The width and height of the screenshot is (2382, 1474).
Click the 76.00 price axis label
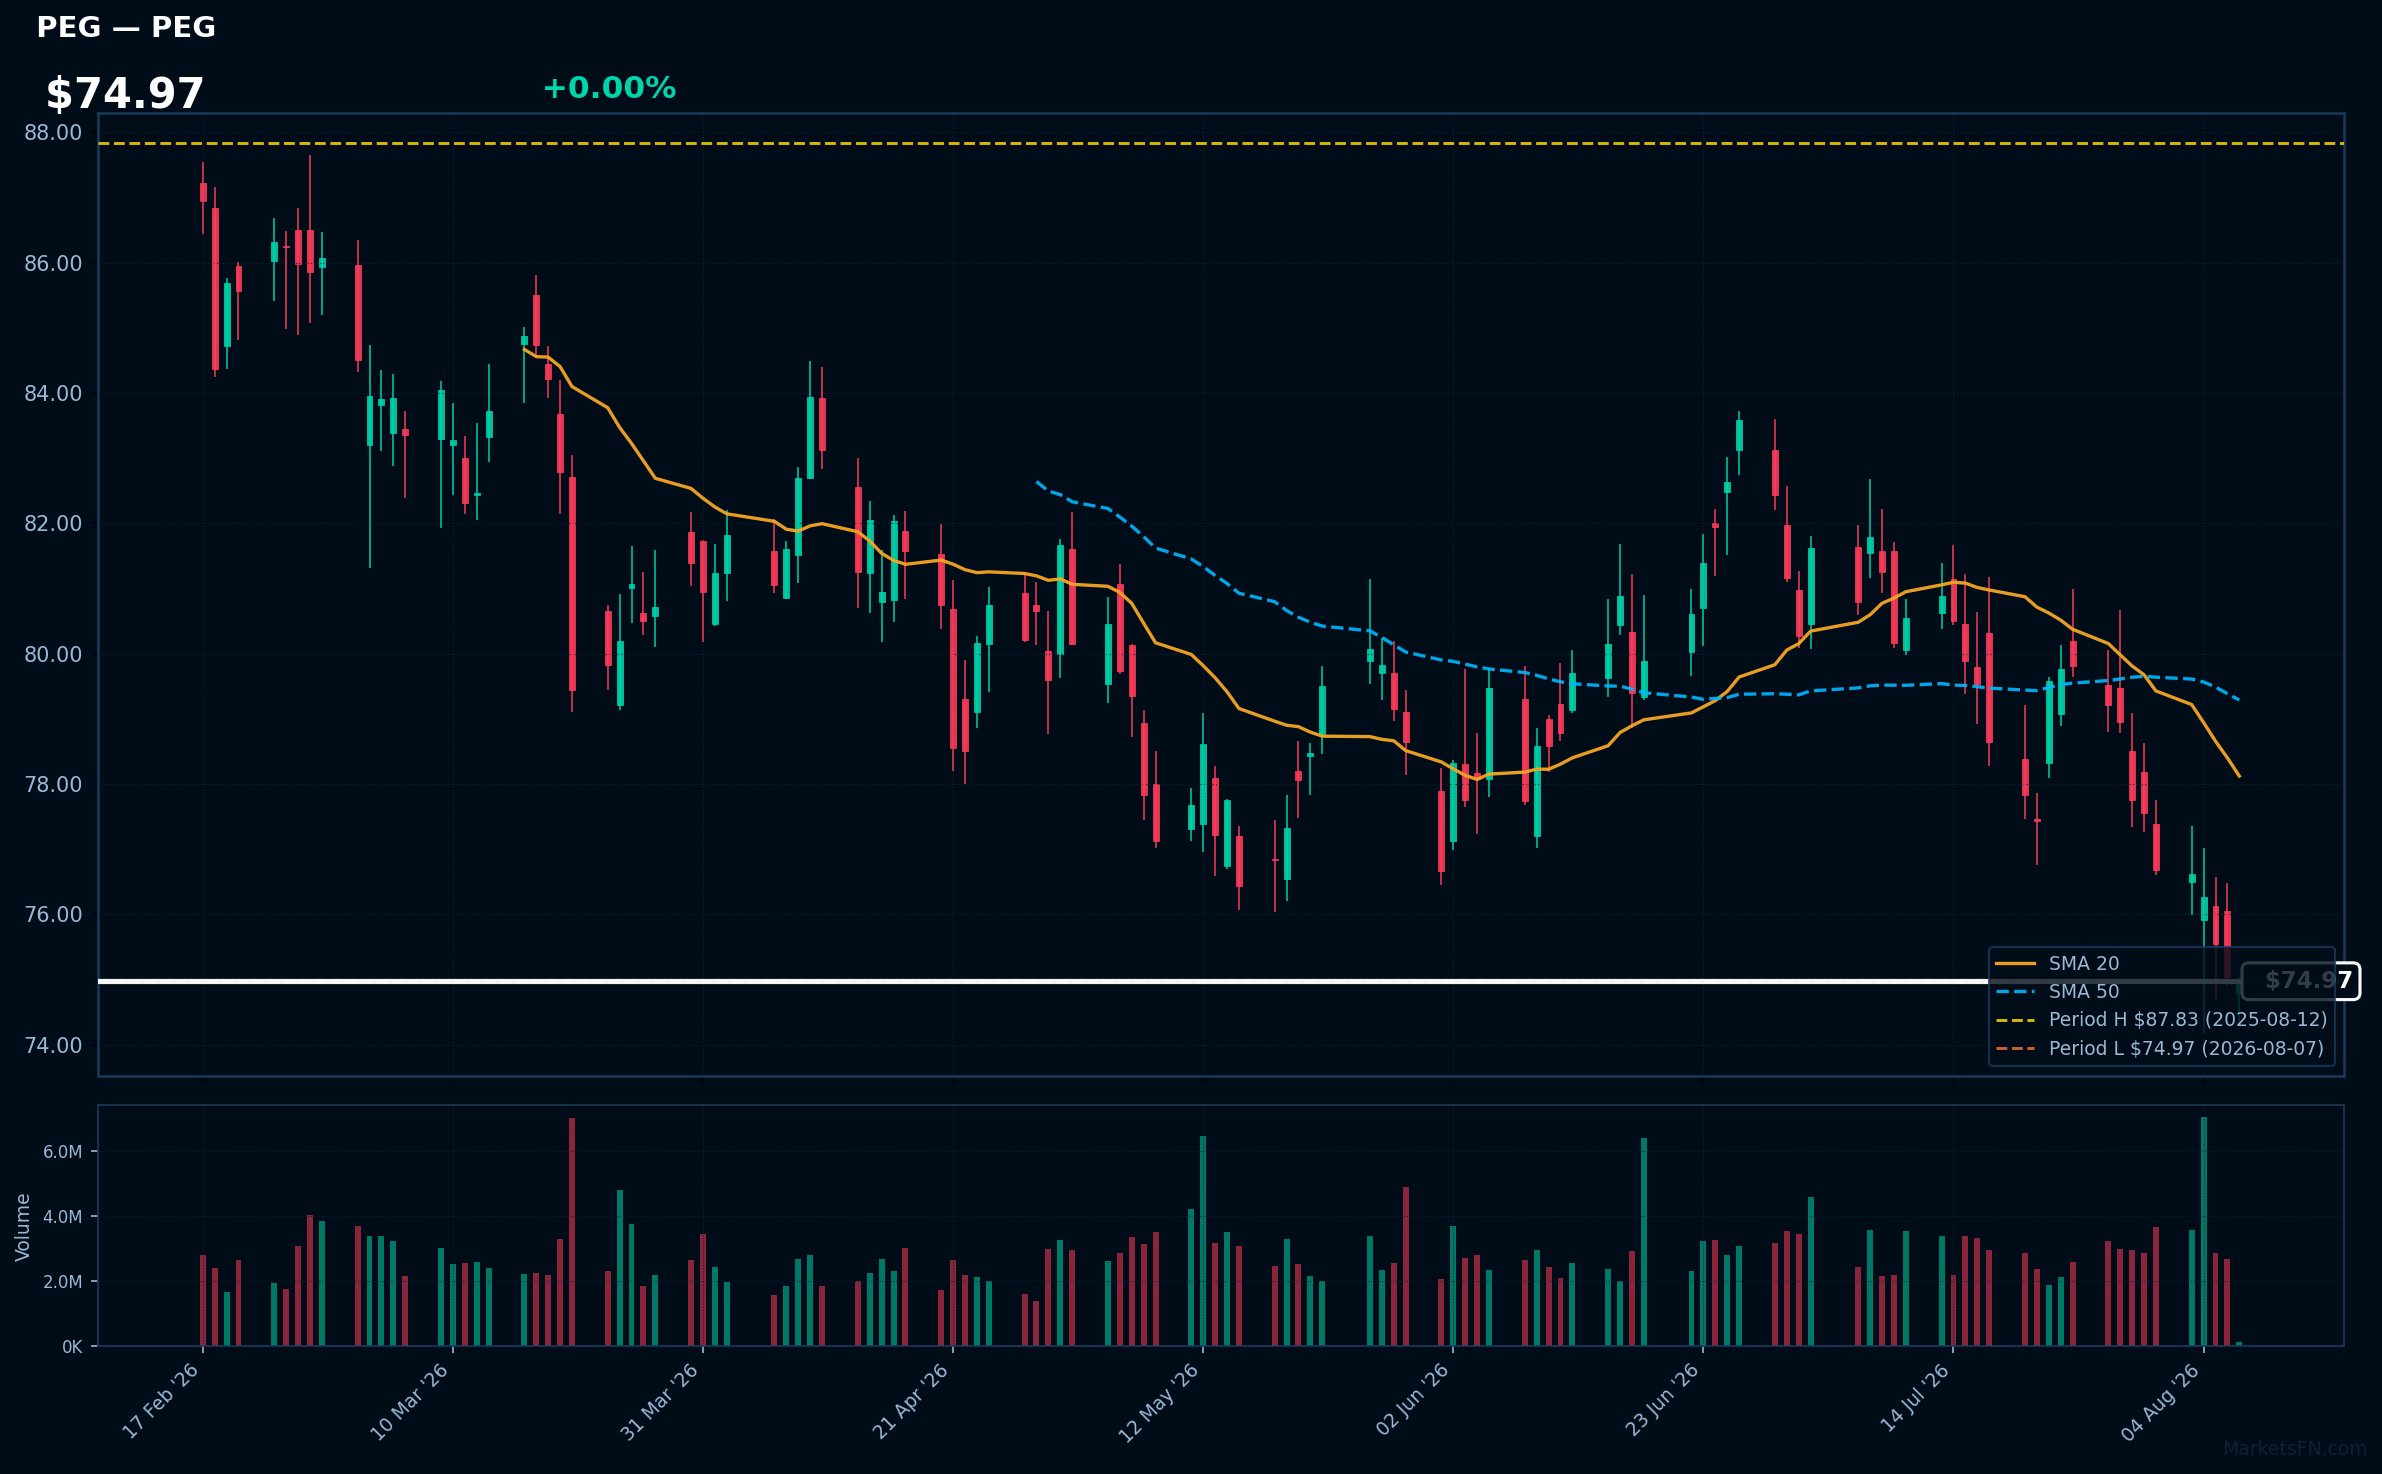(x=53, y=915)
